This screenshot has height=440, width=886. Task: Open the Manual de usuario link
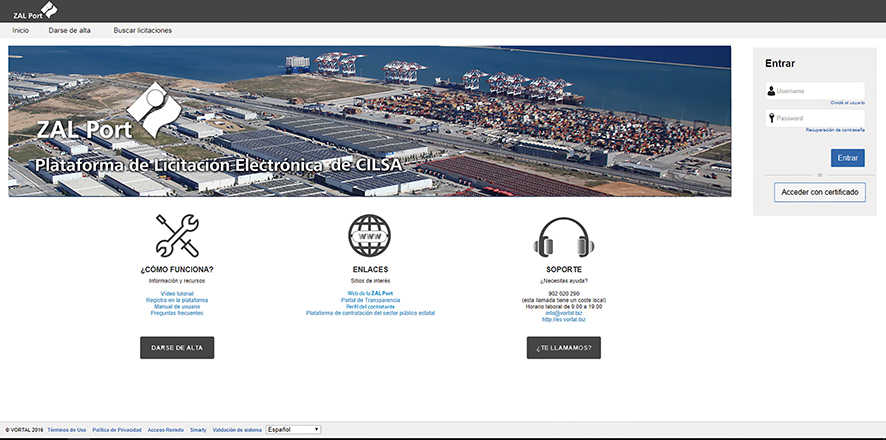point(177,306)
